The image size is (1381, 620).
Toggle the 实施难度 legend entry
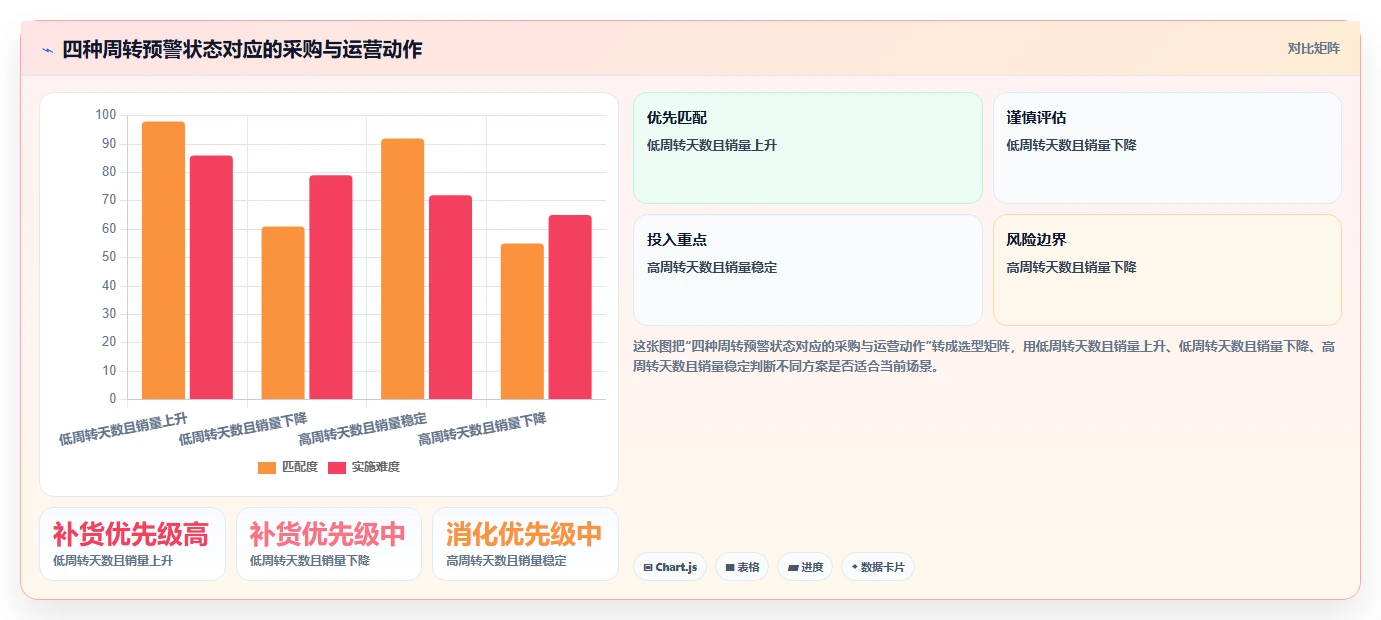pyautogui.click(x=364, y=467)
